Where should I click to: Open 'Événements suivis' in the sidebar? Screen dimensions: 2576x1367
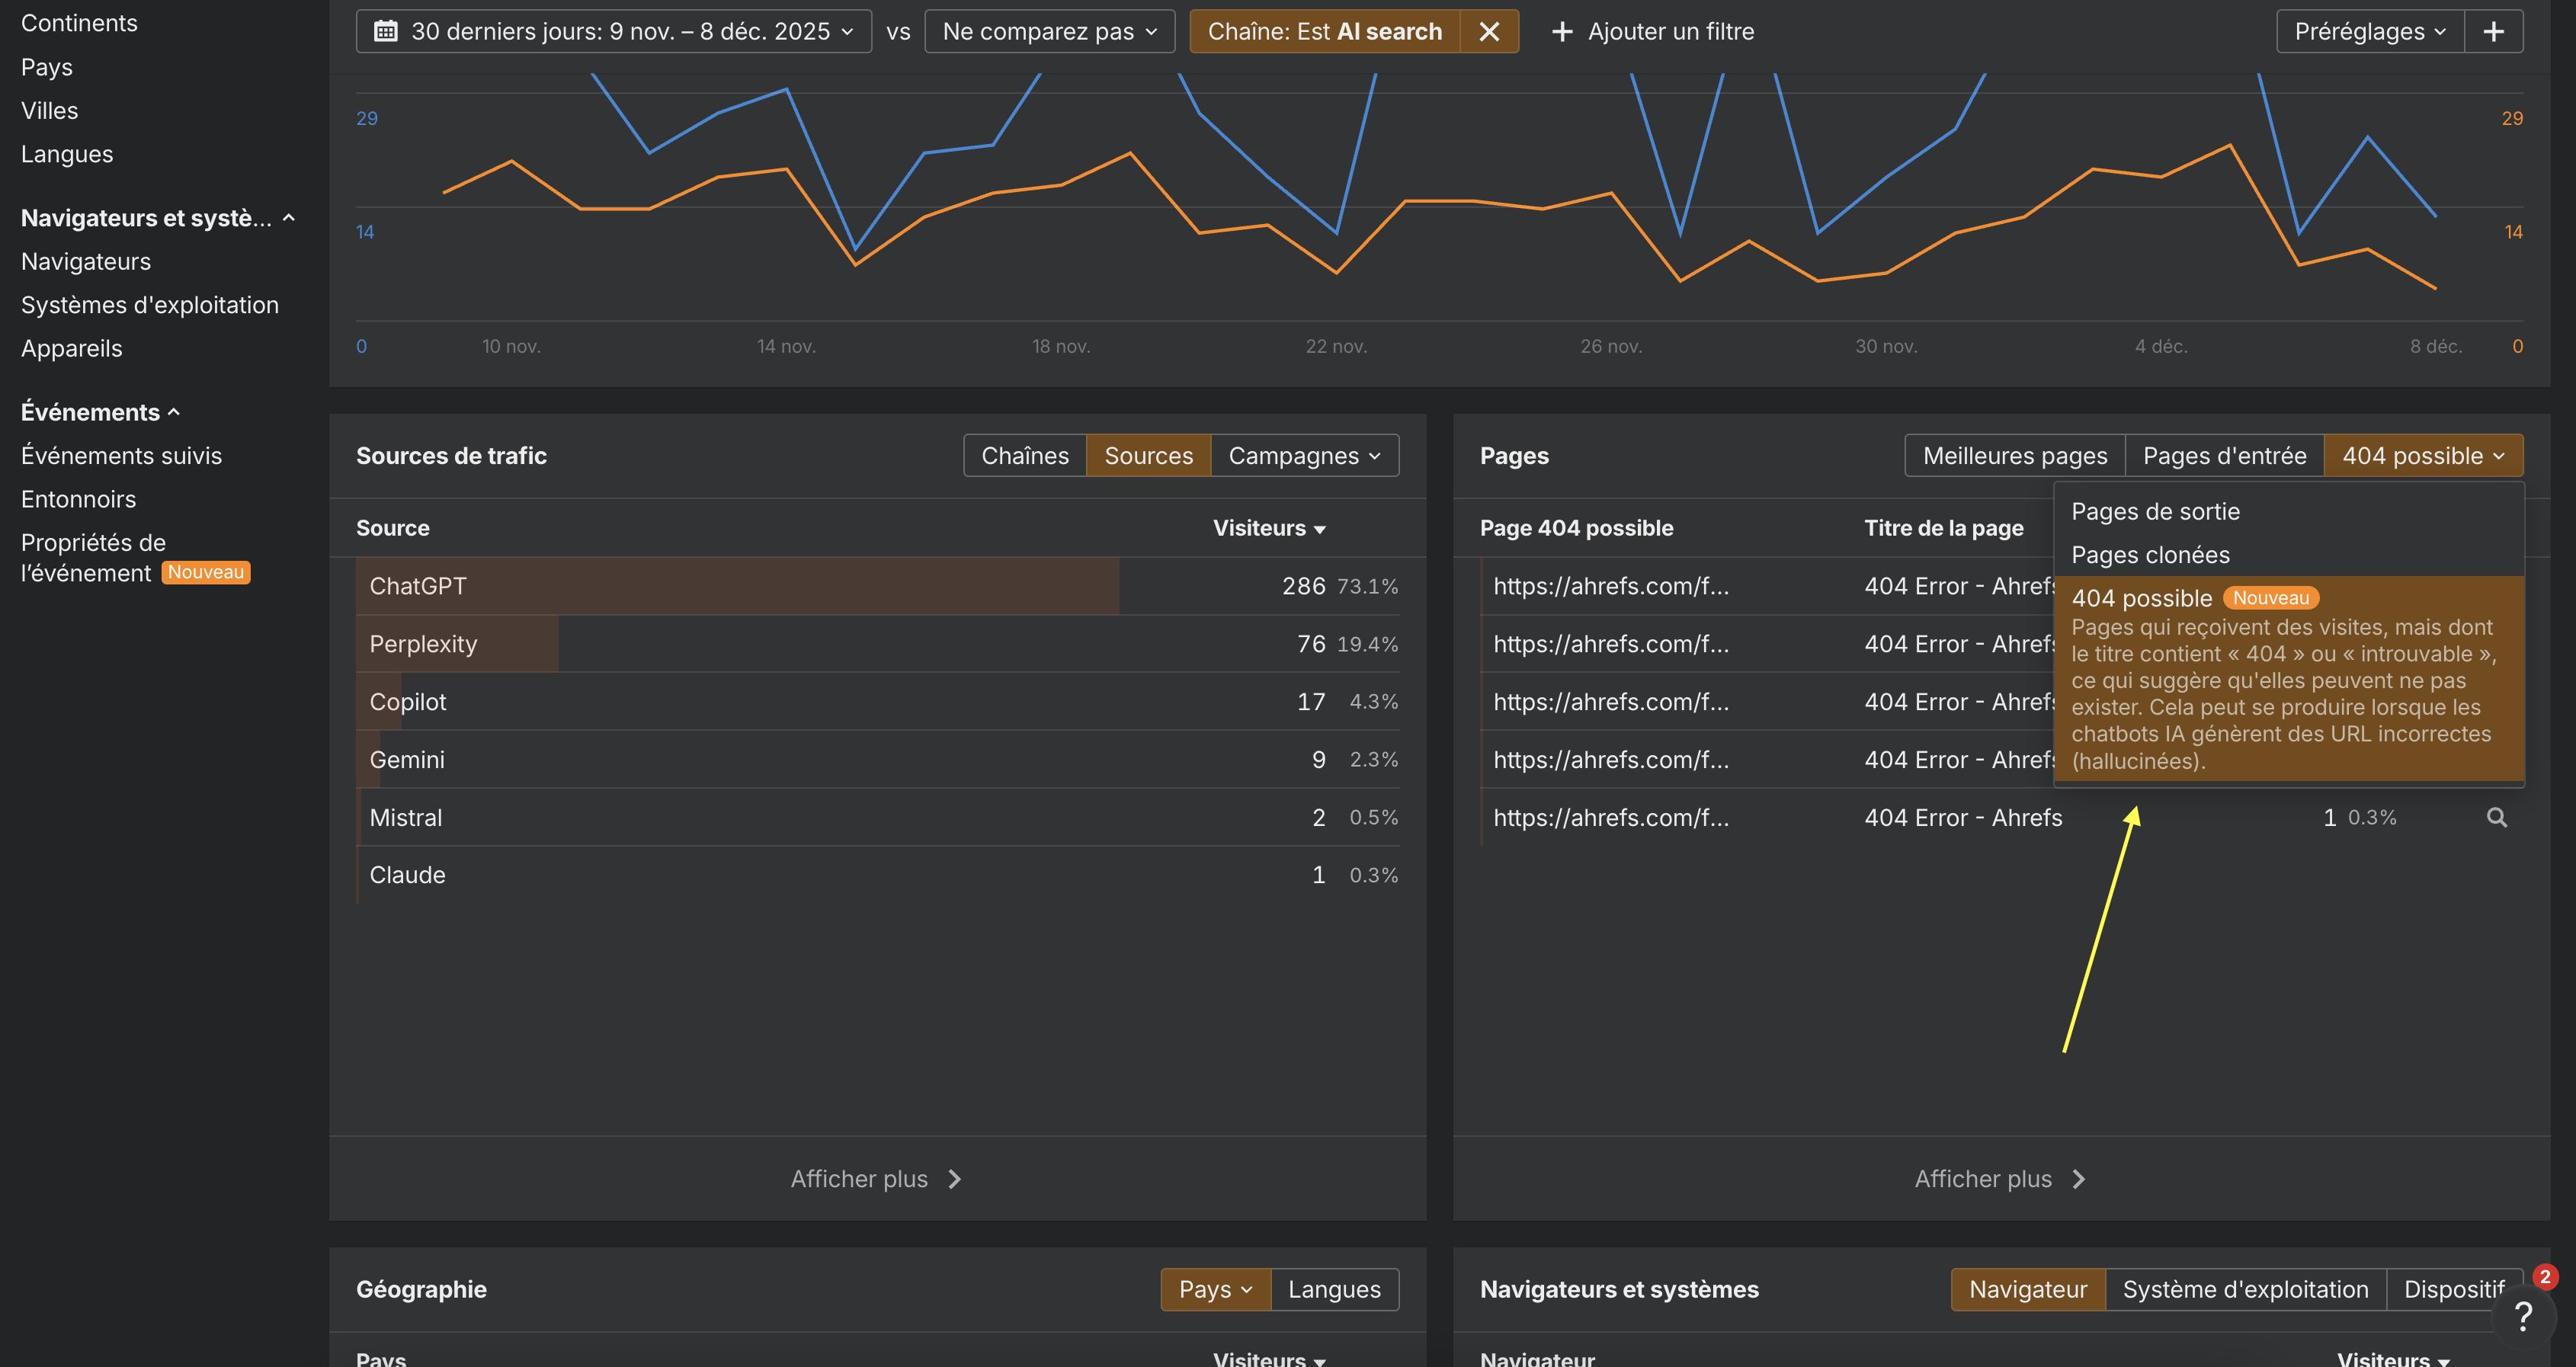coord(122,455)
